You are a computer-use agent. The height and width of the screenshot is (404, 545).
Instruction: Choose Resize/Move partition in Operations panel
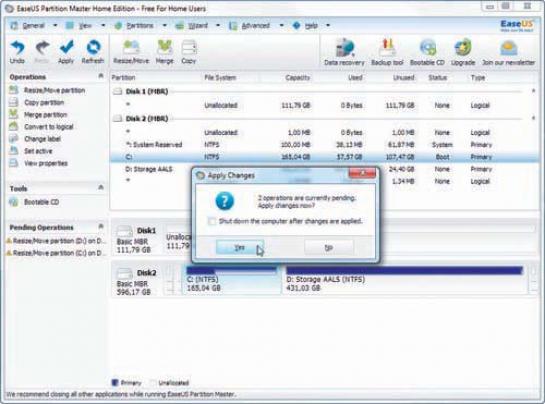click(x=54, y=90)
